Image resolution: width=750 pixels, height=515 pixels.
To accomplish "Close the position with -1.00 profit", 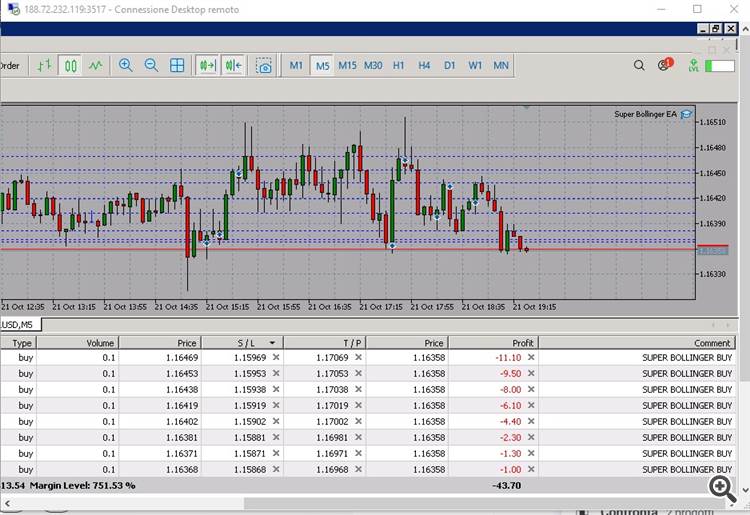I will (x=531, y=469).
